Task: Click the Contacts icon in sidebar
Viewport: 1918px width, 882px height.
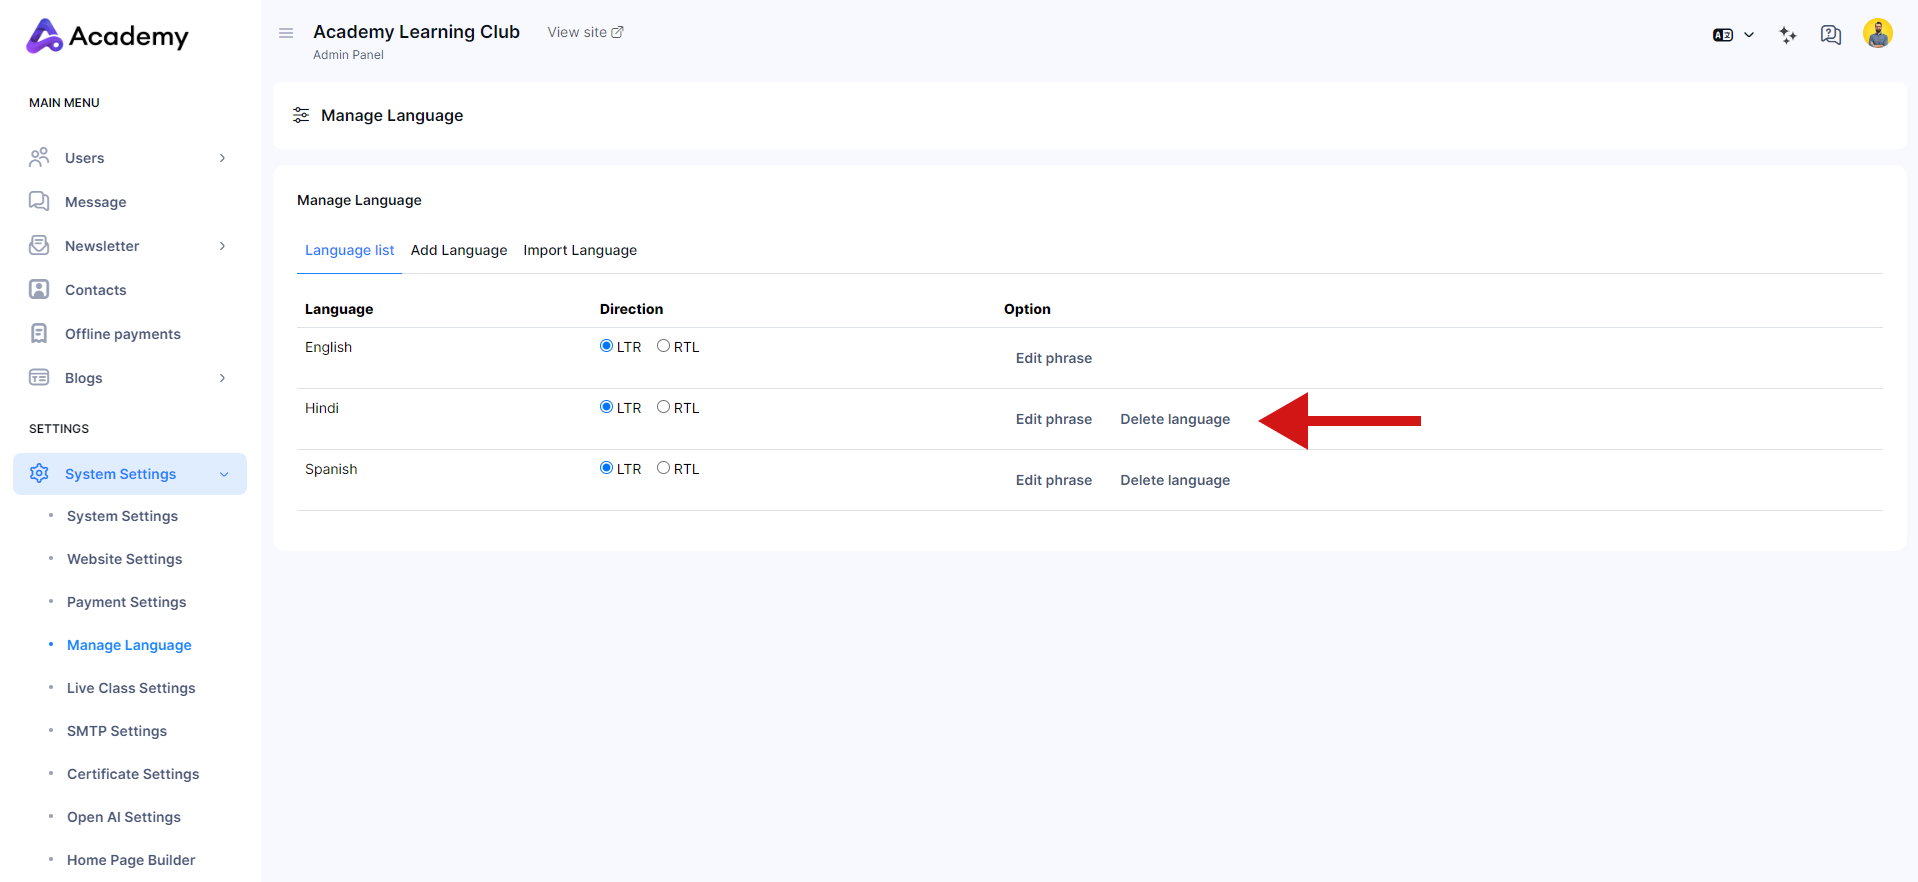Action: tap(39, 290)
